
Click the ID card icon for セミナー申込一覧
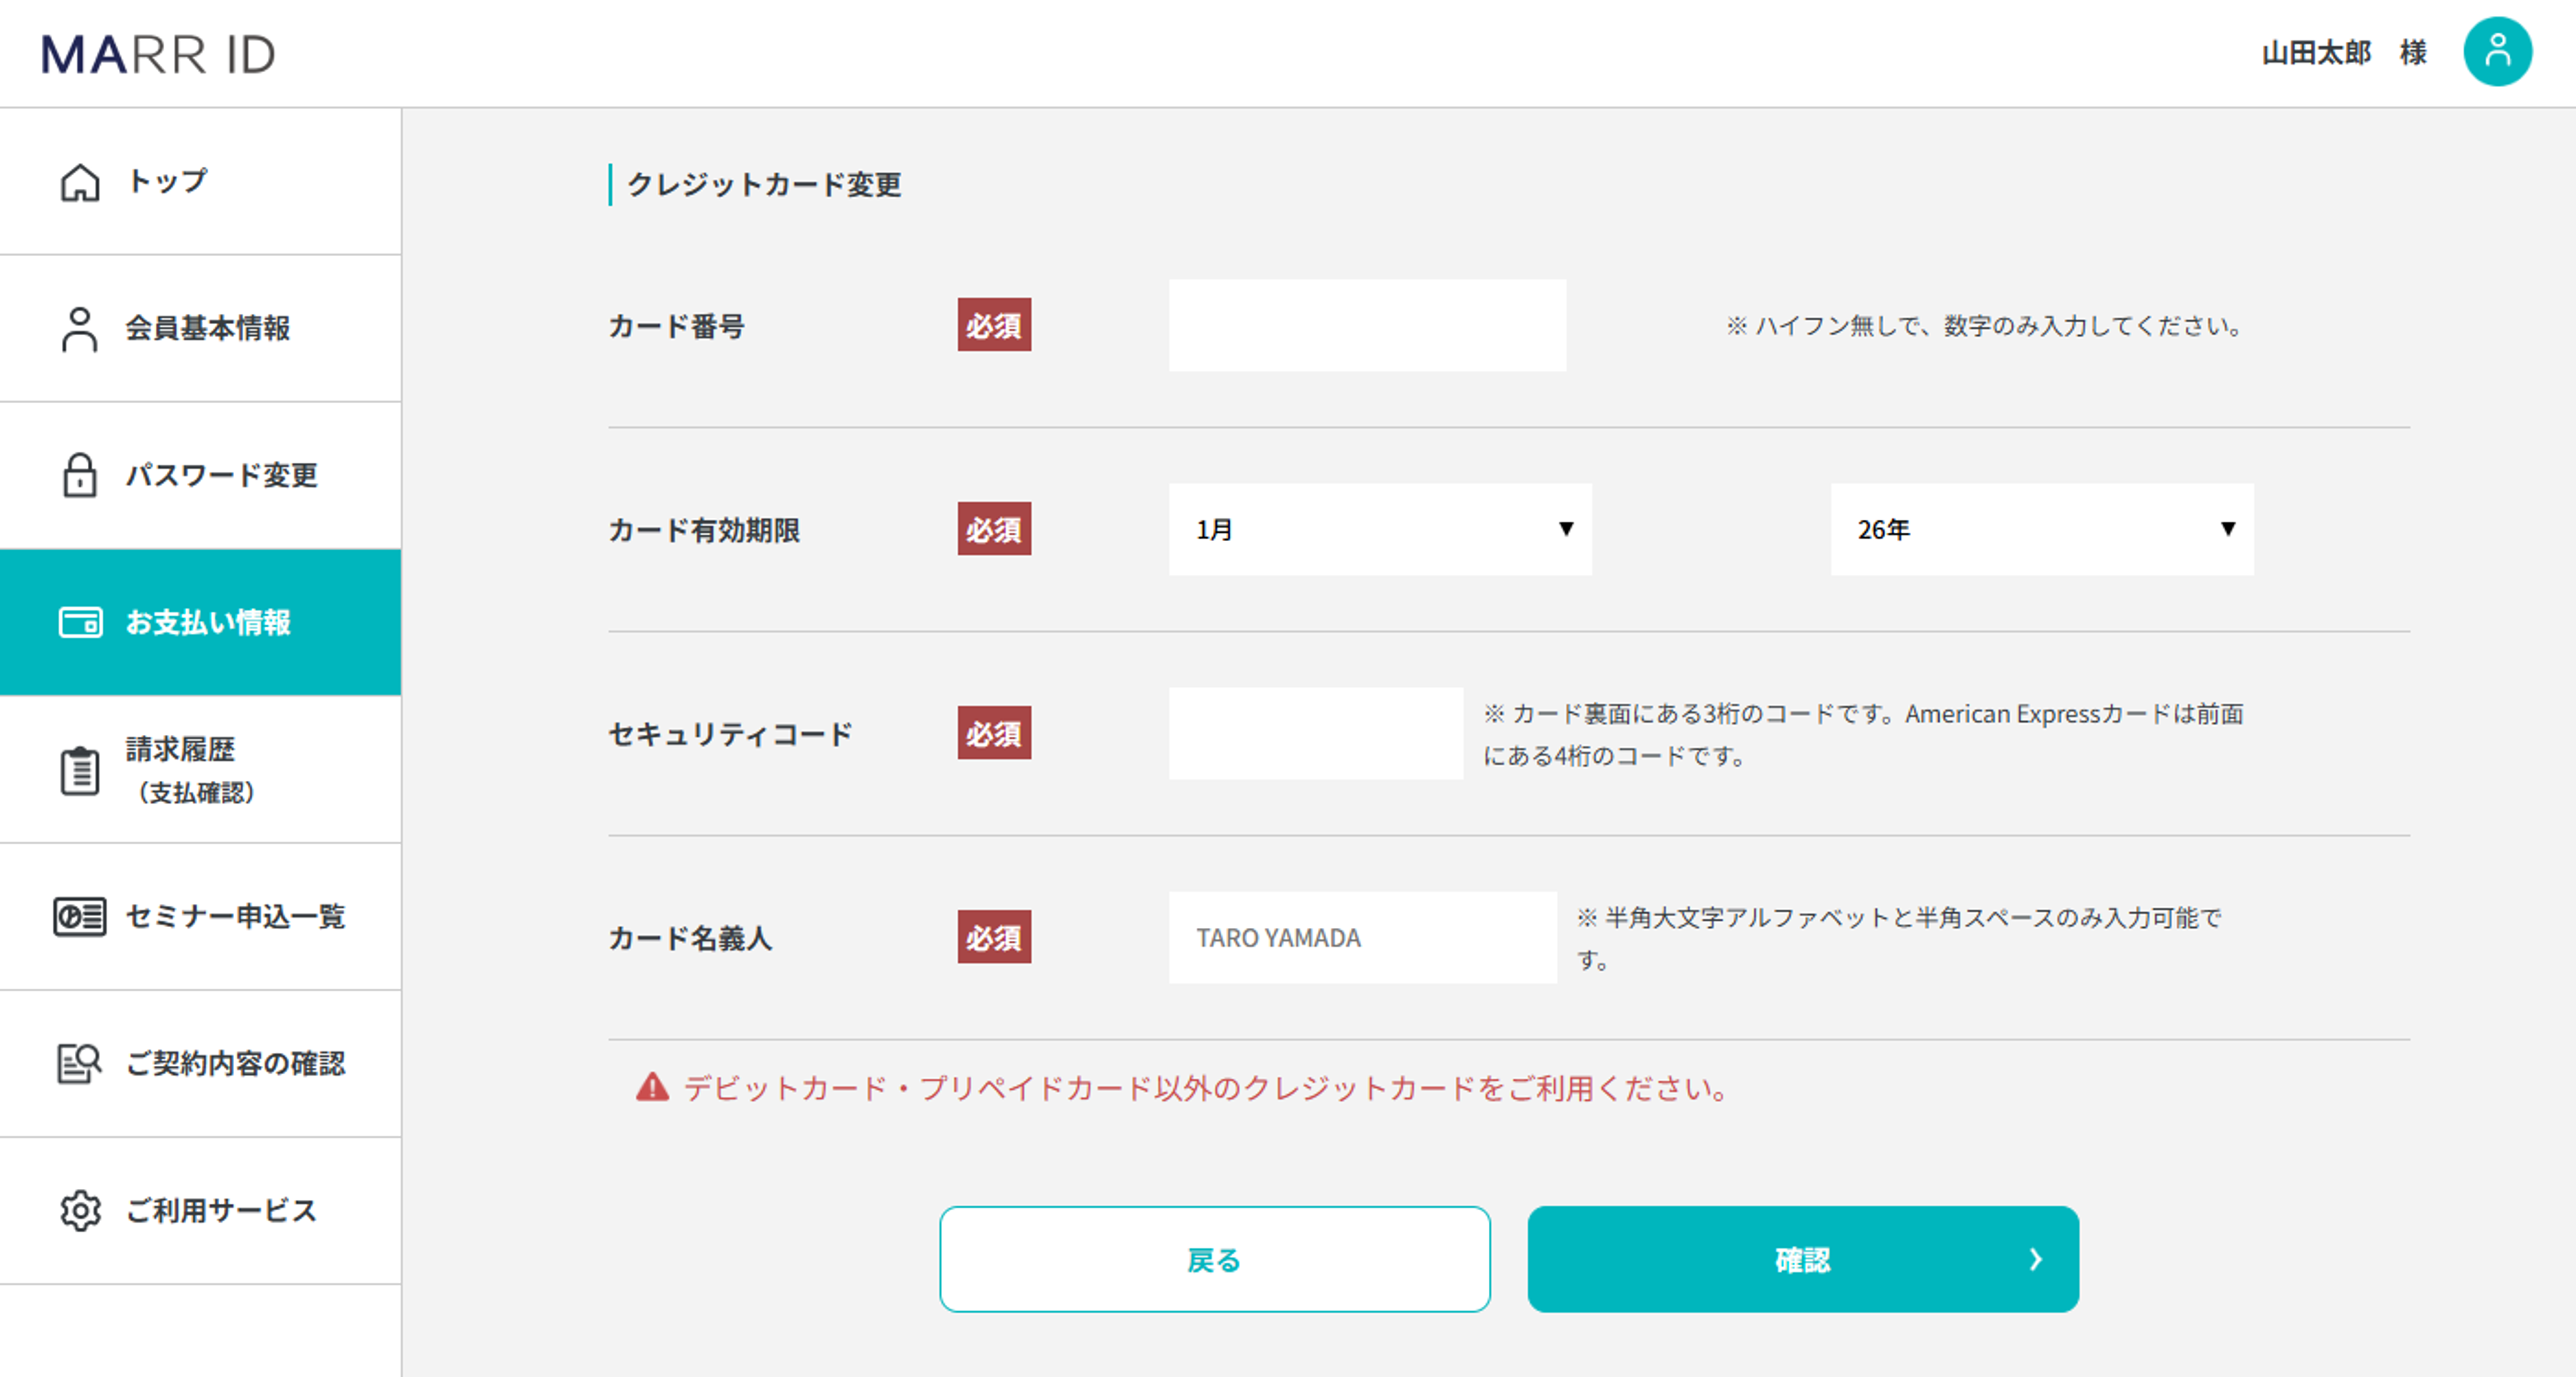click(80, 916)
